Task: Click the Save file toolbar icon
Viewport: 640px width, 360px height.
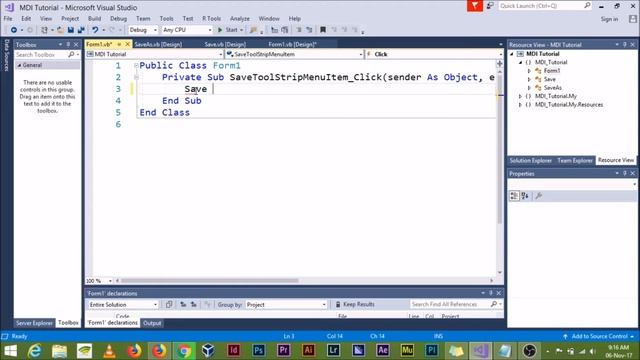Action: (71, 30)
